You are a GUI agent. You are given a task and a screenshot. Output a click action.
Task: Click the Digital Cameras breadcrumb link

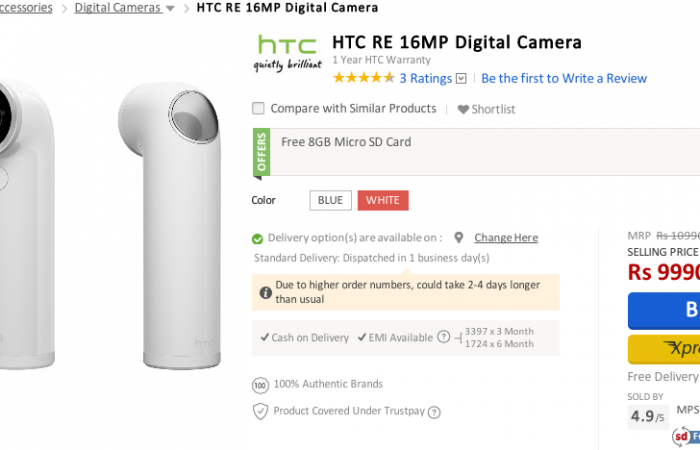[x=117, y=8]
